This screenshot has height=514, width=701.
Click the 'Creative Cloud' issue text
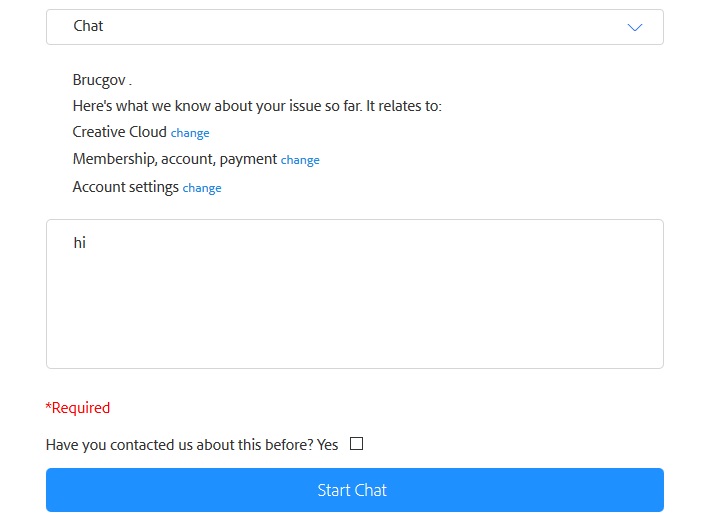pos(119,132)
